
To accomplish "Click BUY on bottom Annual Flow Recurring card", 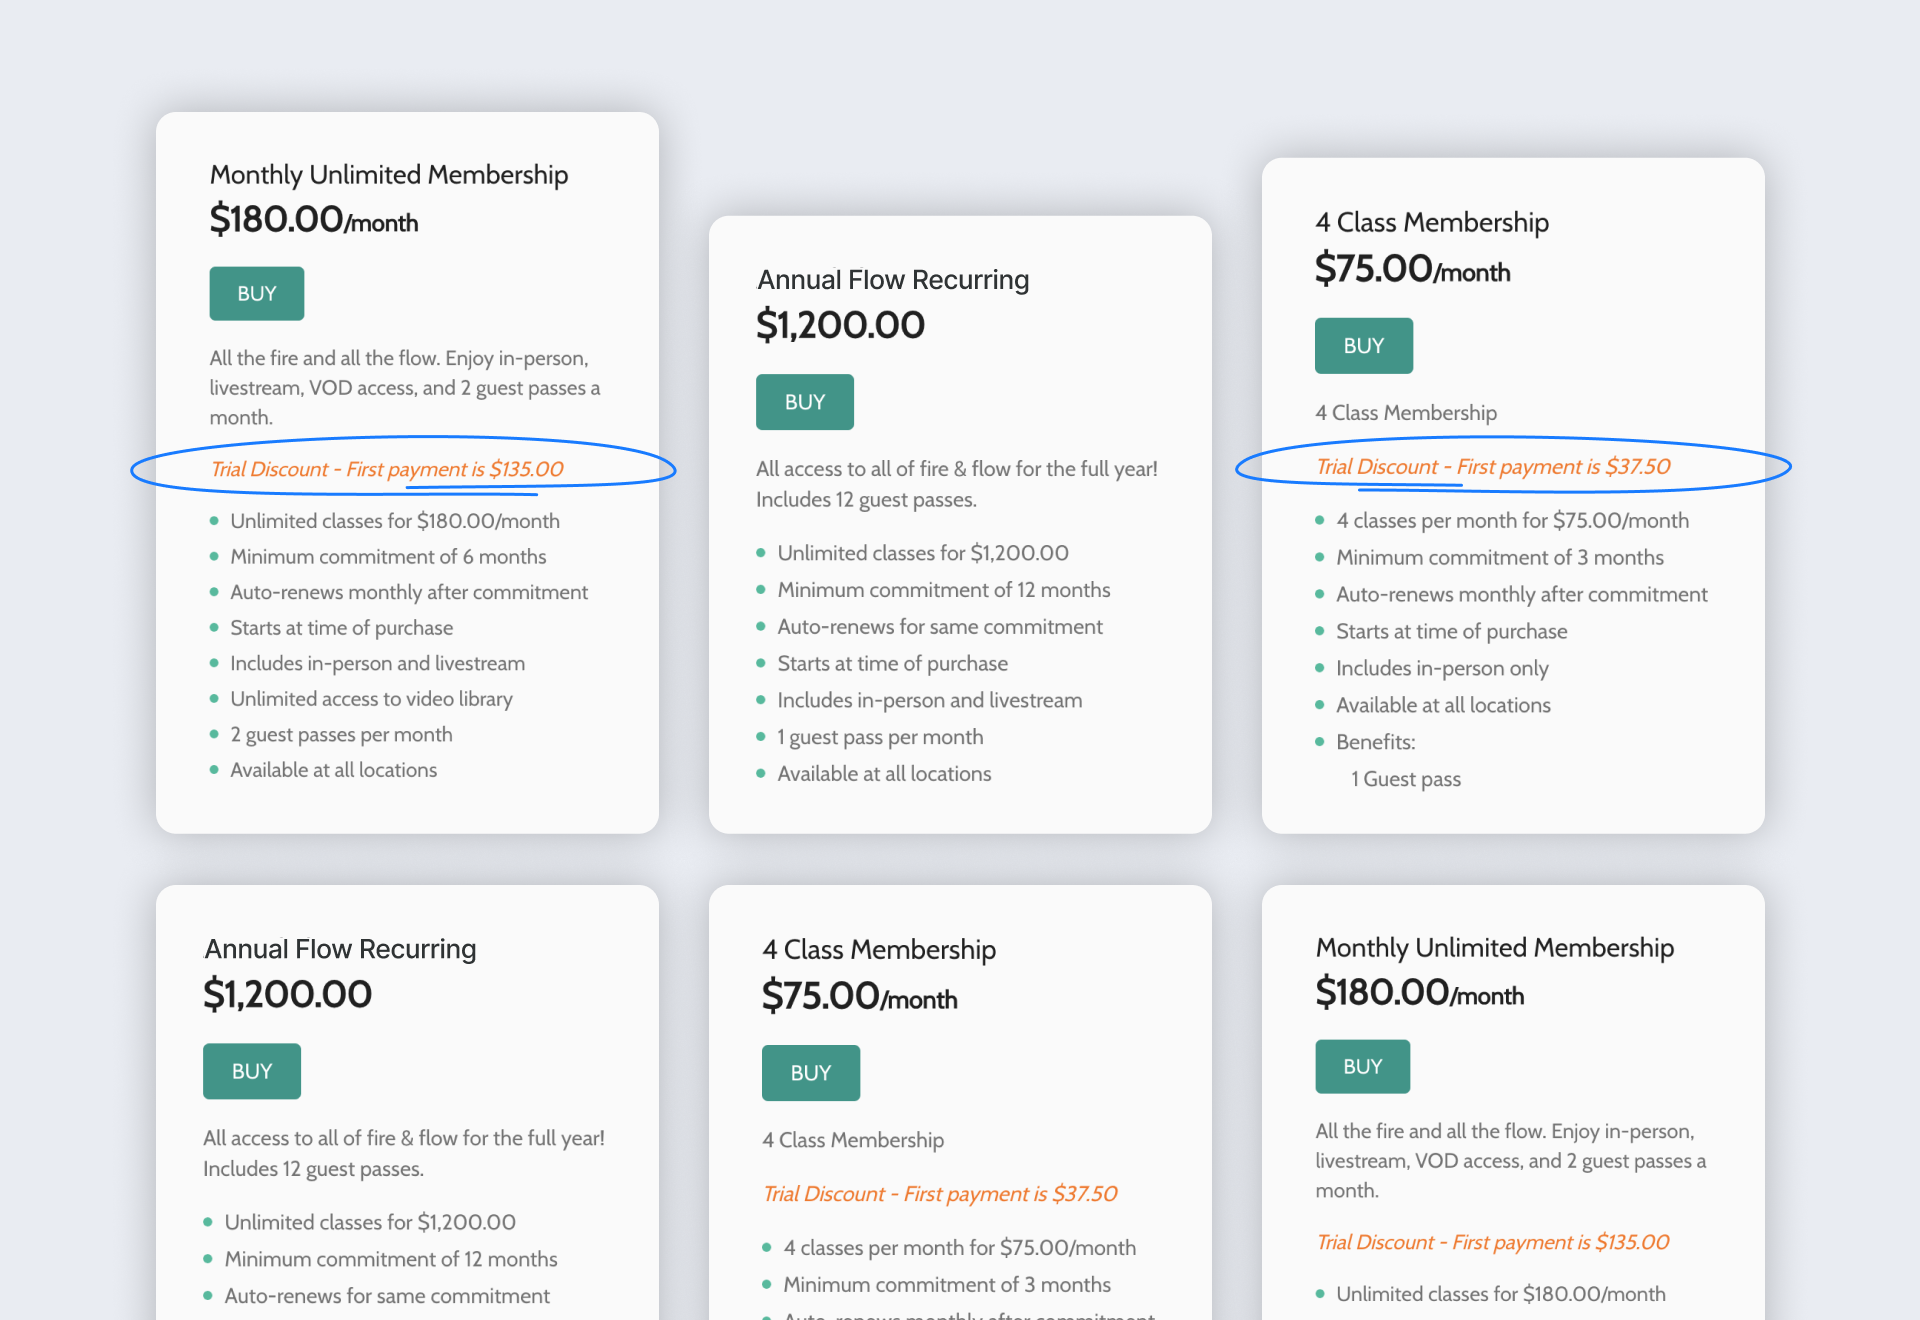I will tap(251, 1071).
